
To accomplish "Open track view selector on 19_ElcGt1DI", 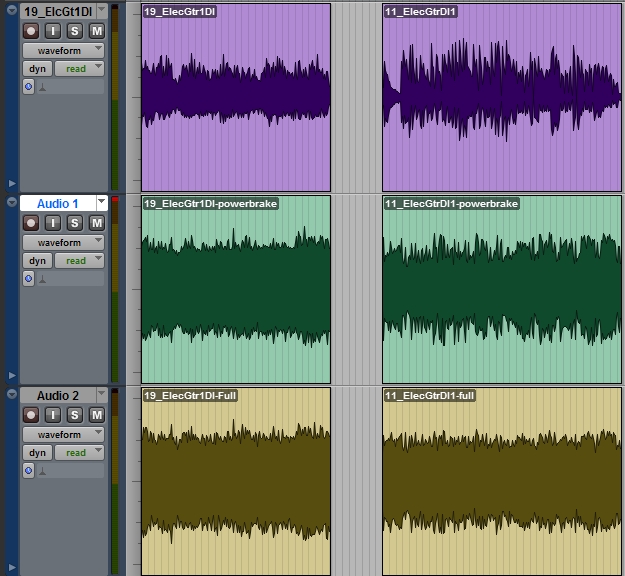I will coord(63,50).
